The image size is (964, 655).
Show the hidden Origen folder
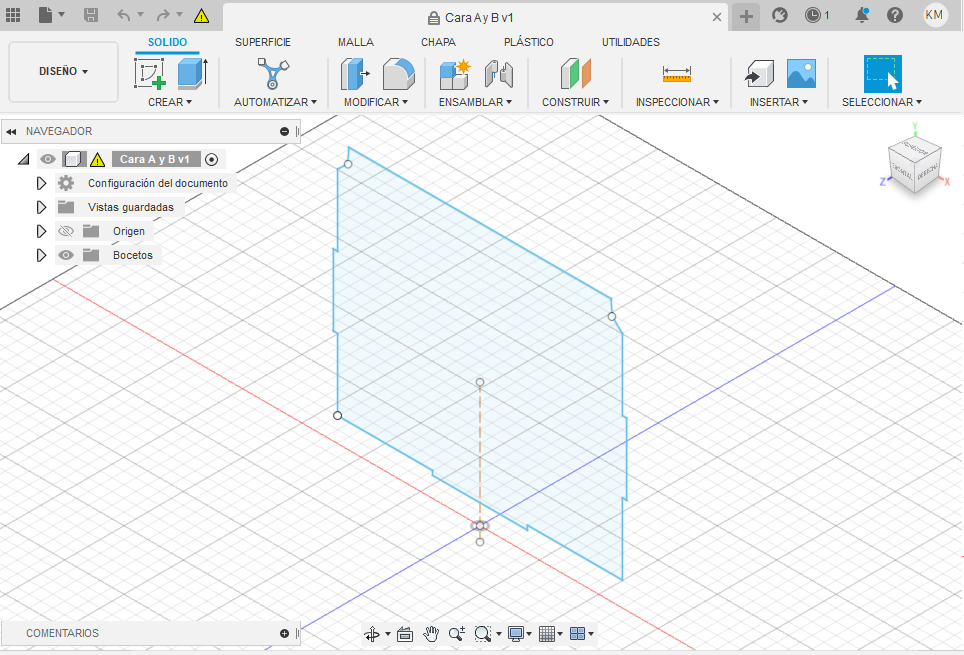pos(65,231)
